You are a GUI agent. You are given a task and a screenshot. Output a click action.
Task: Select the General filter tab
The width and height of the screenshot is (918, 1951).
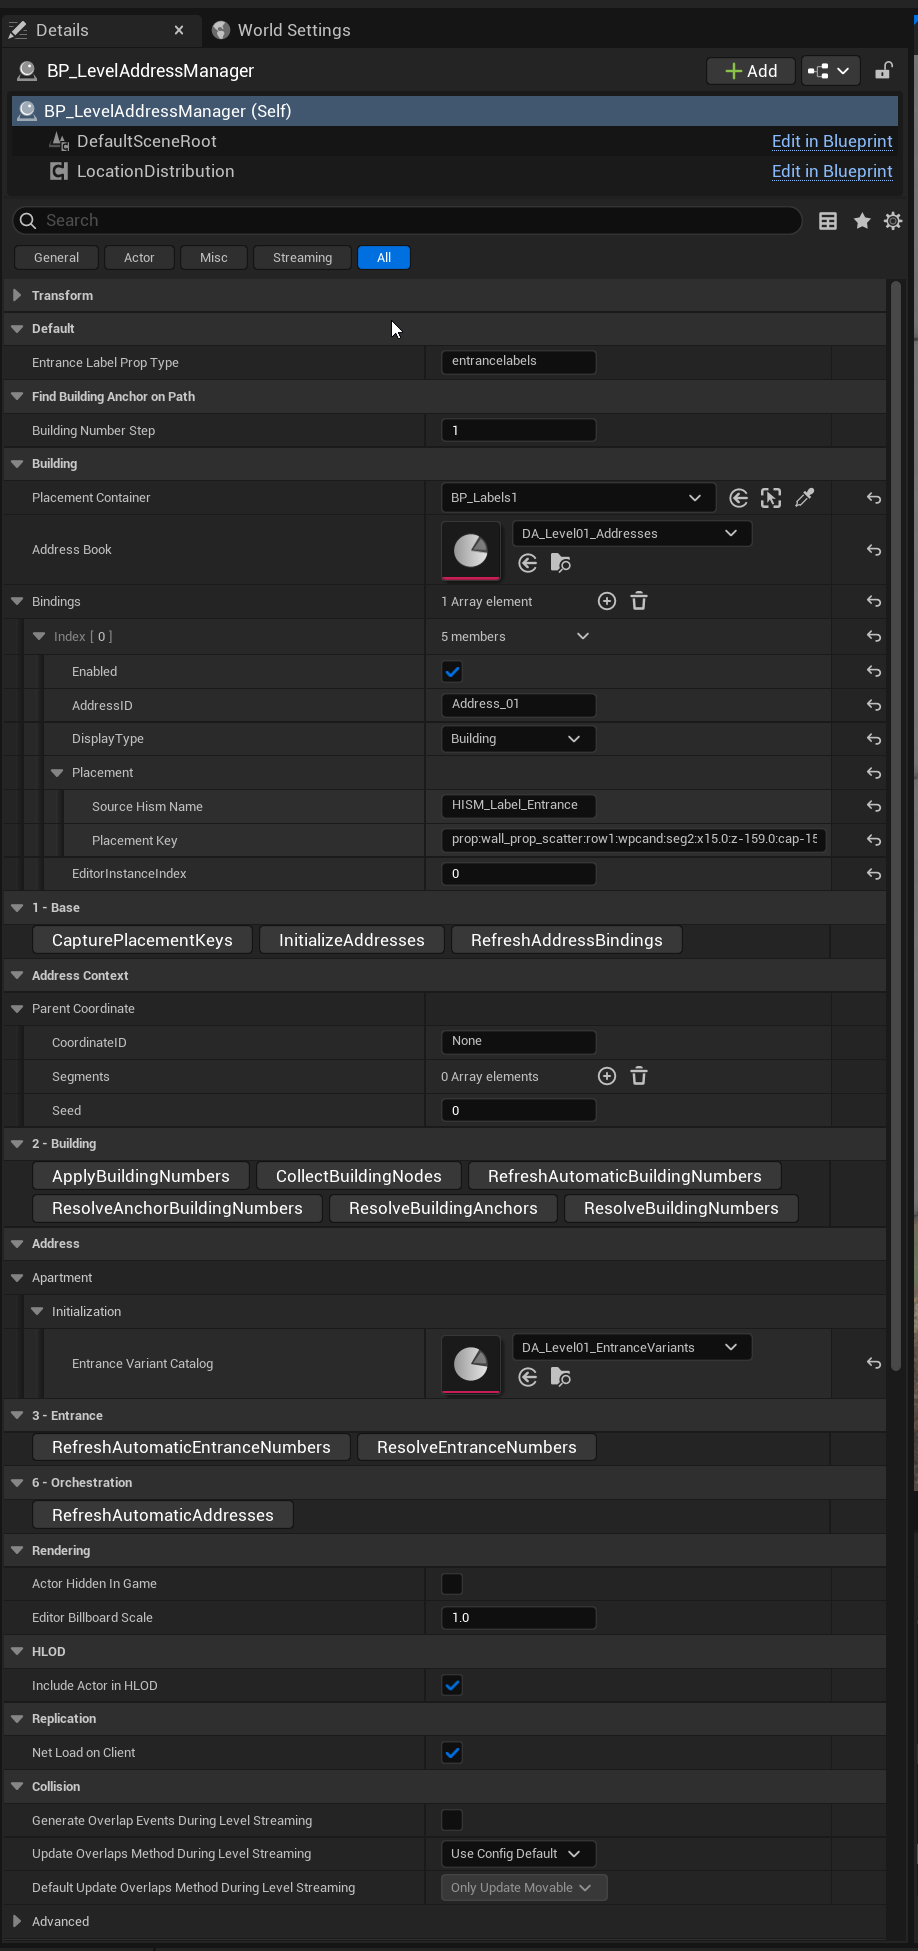[x=56, y=258]
